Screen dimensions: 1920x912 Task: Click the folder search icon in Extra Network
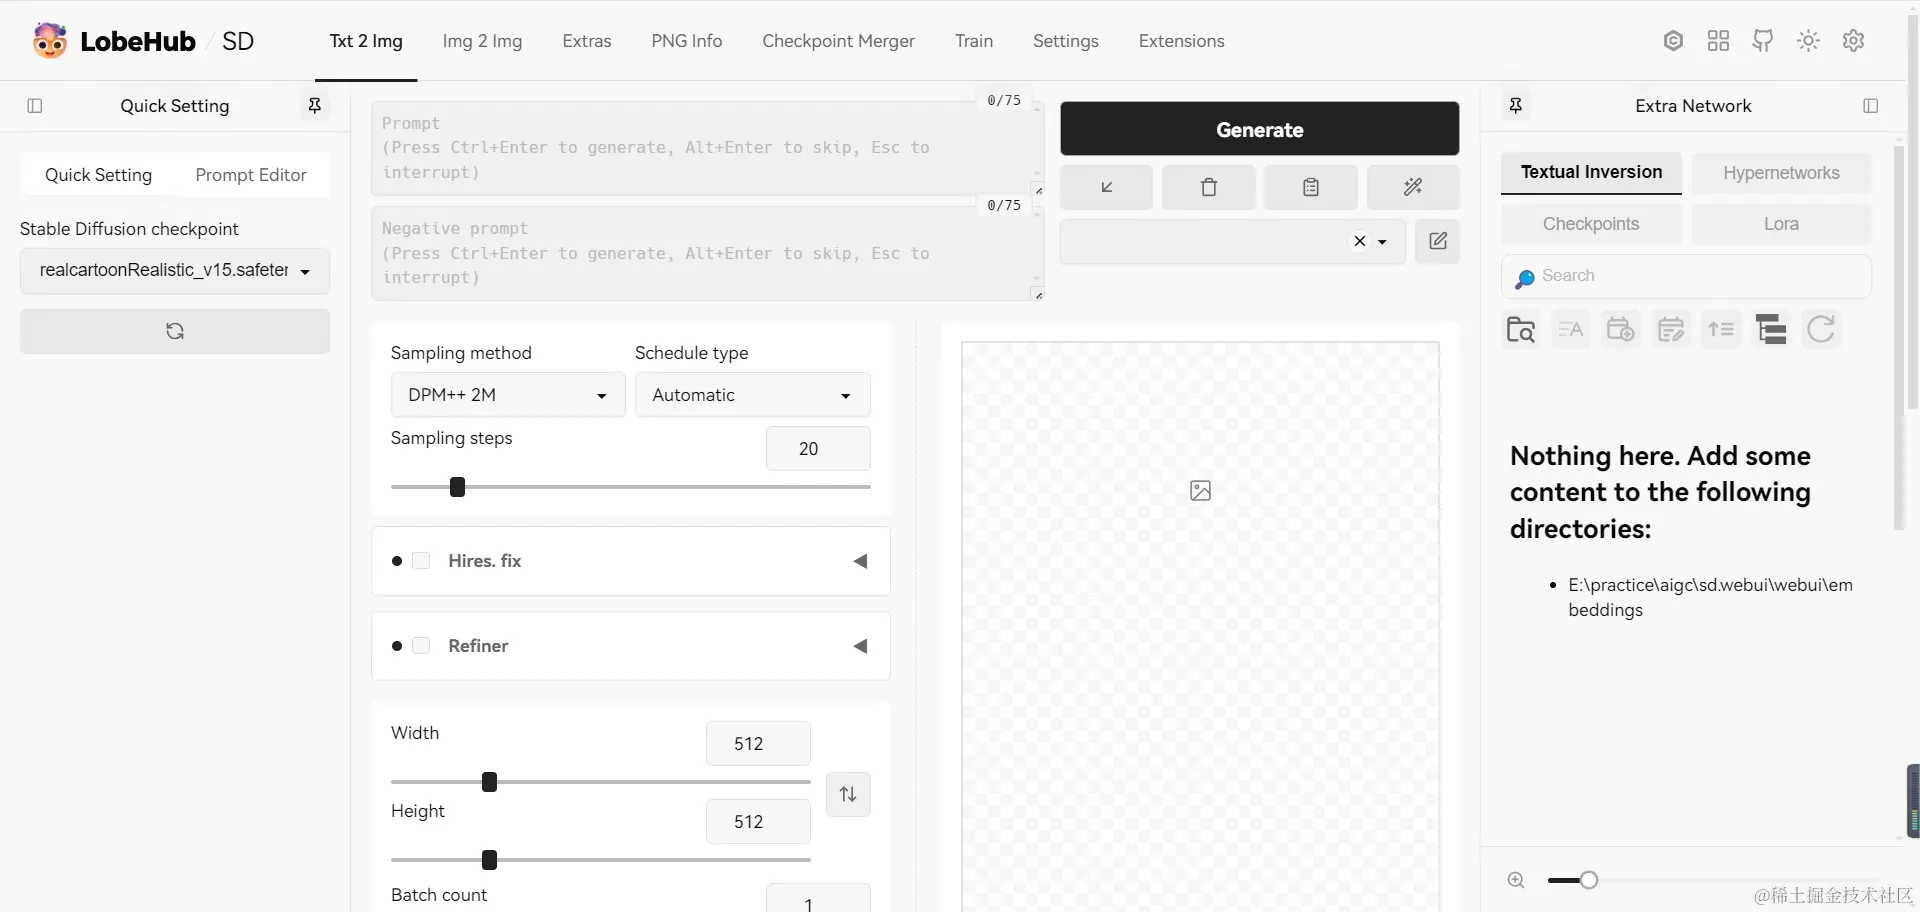tap(1521, 330)
